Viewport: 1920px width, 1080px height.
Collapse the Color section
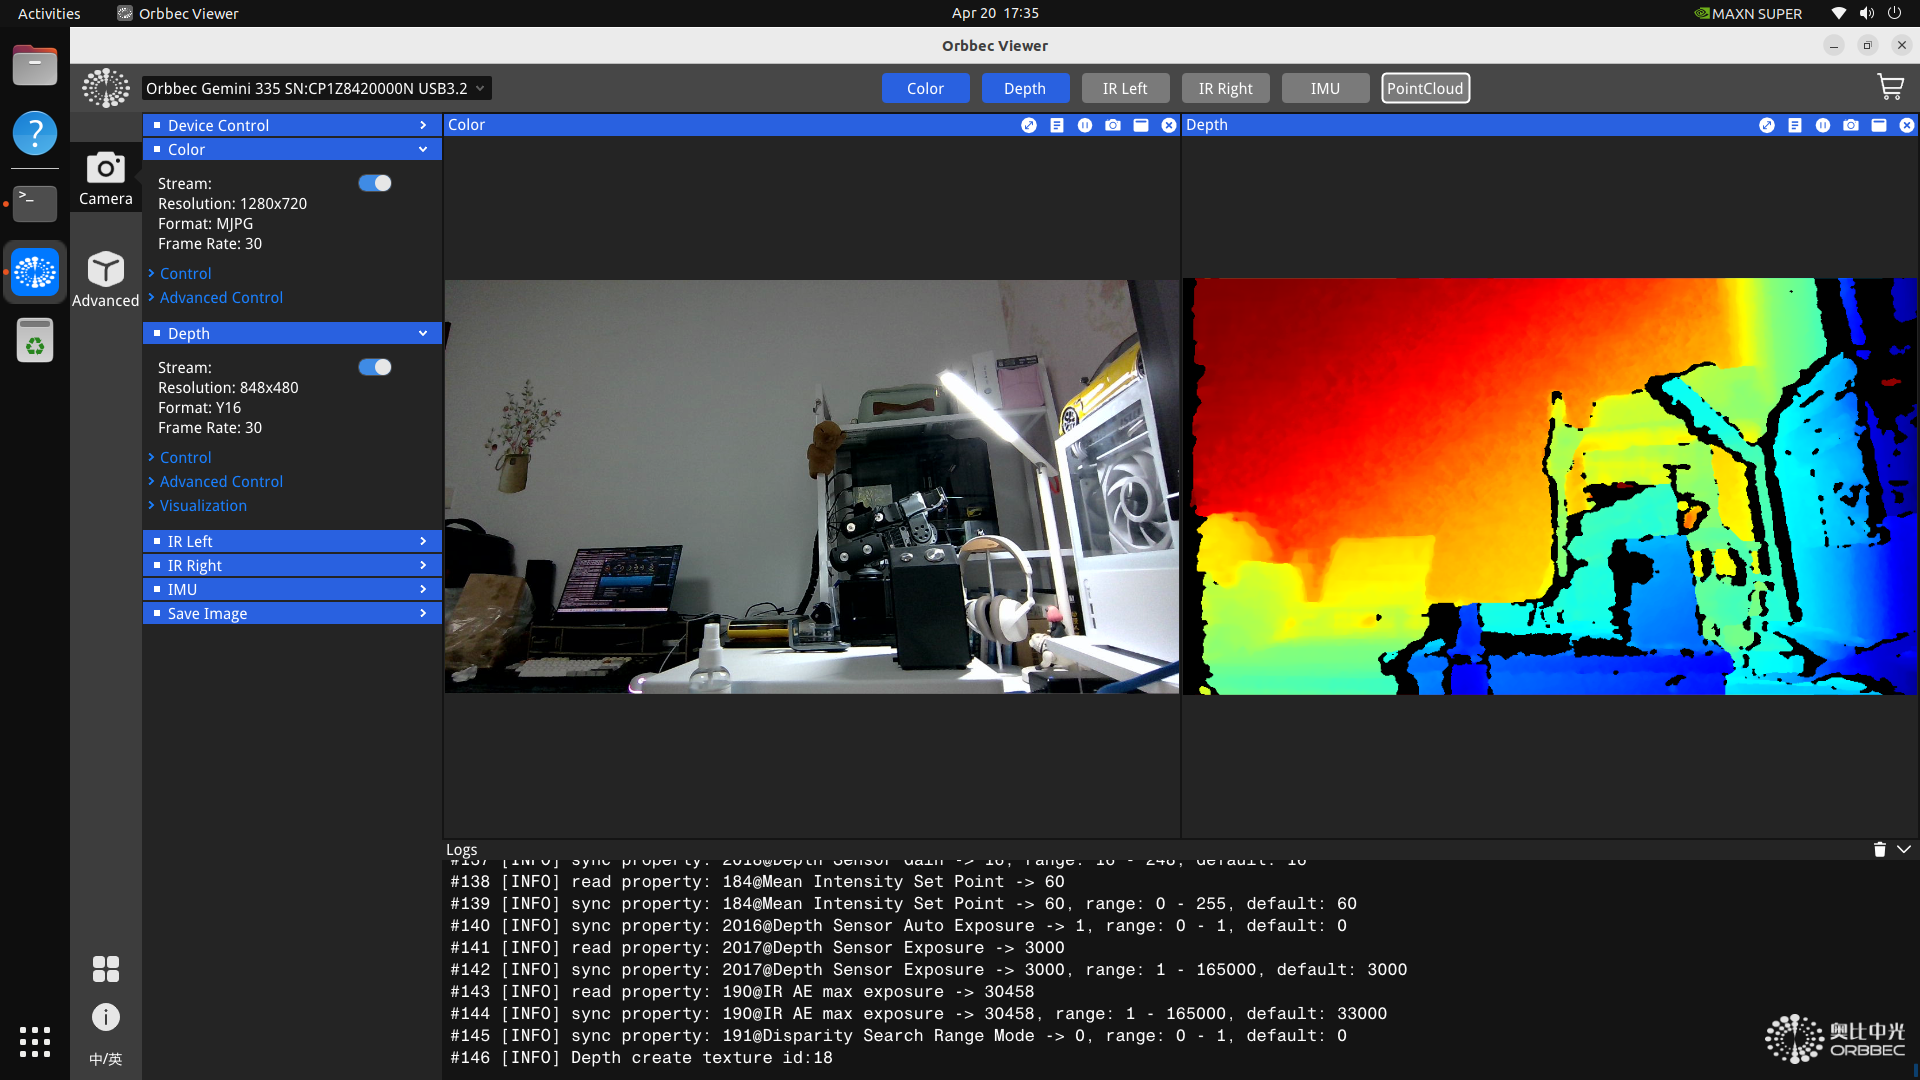tap(292, 149)
